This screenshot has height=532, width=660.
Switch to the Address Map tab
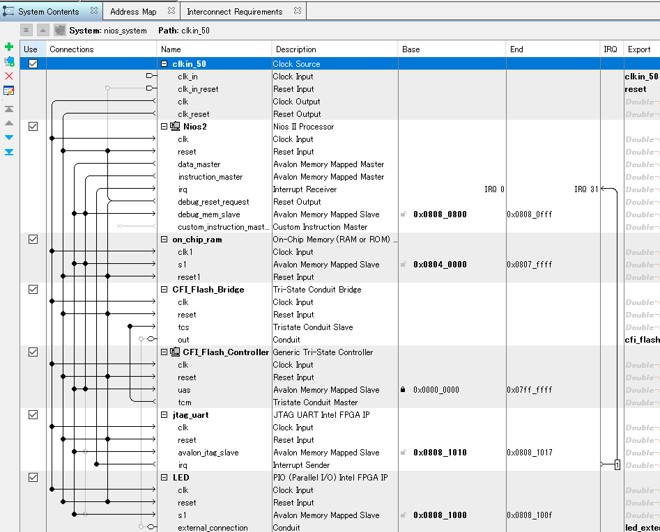132,12
